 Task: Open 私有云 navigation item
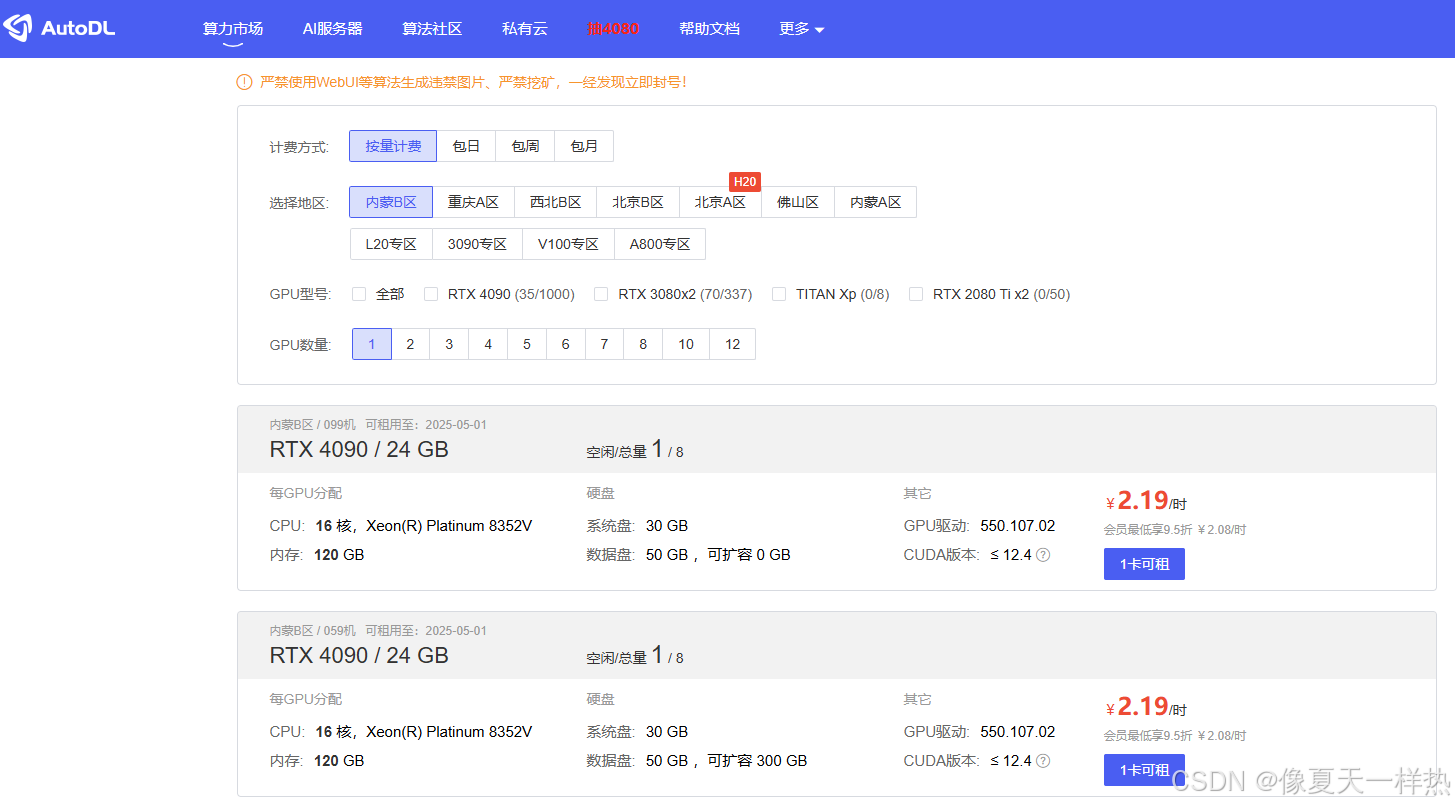point(525,29)
